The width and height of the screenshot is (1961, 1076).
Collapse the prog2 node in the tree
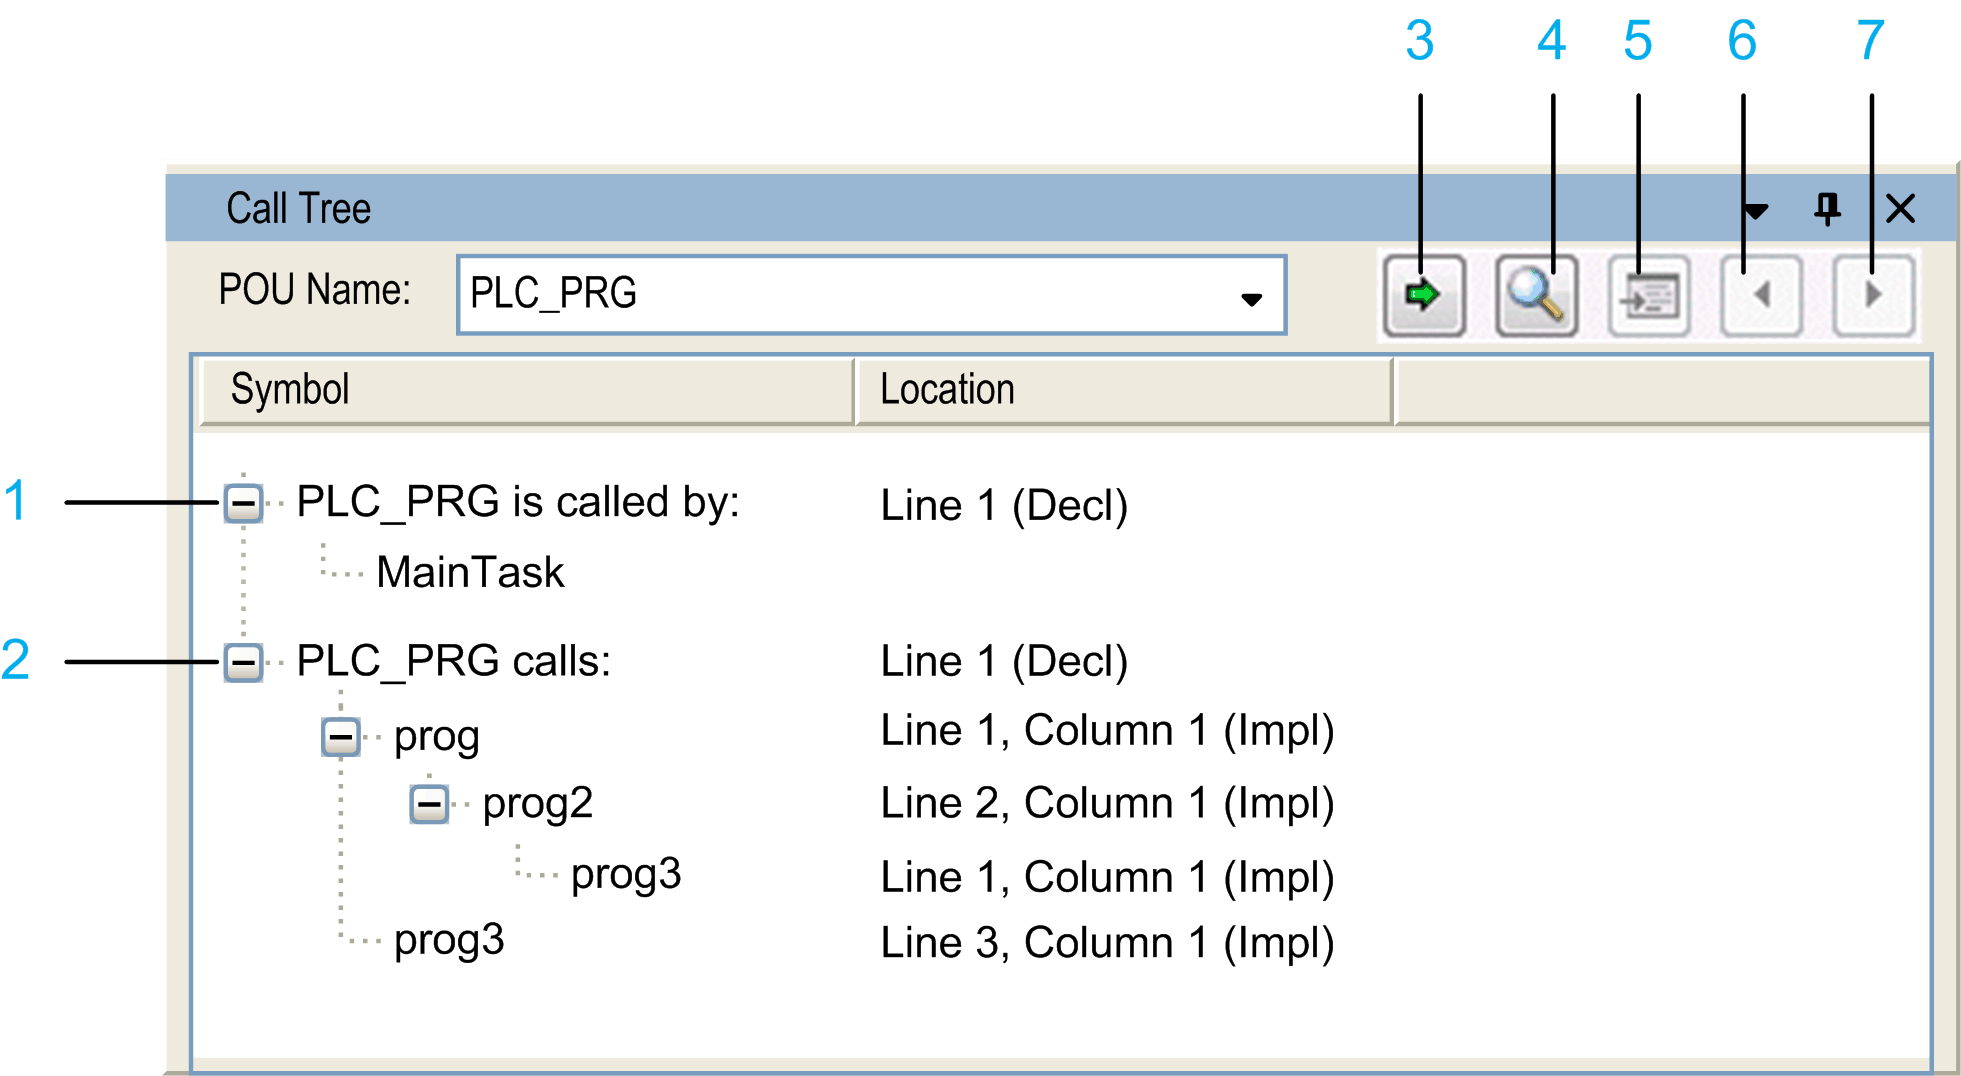pyautogui.click(x=431, y=803)
